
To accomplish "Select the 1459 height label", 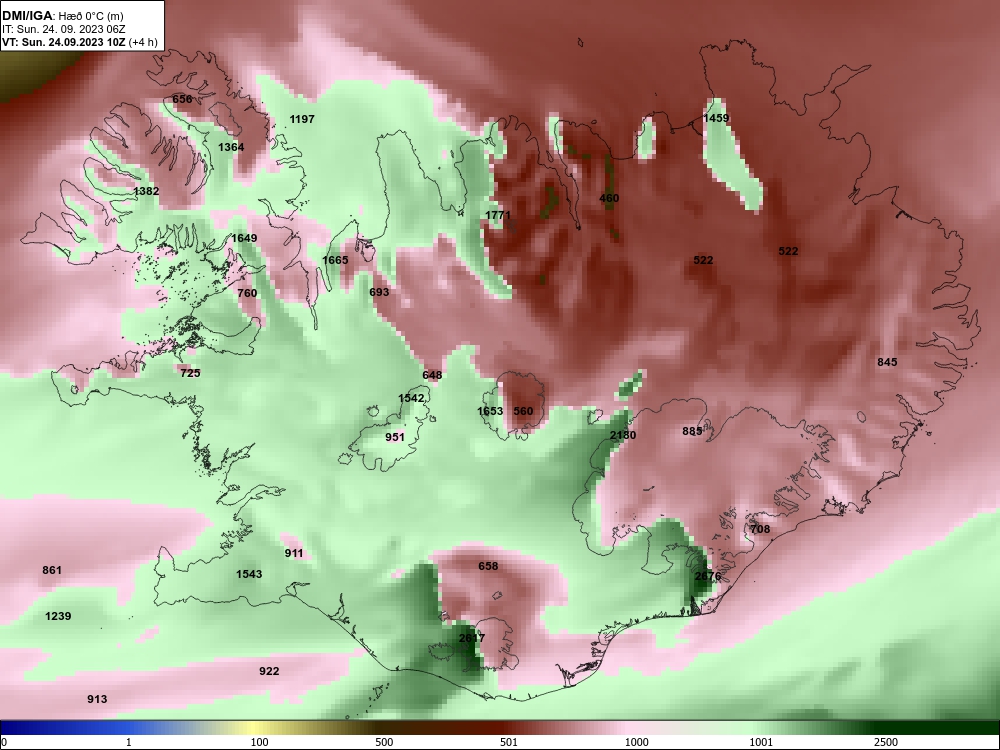I will [716, 118].
